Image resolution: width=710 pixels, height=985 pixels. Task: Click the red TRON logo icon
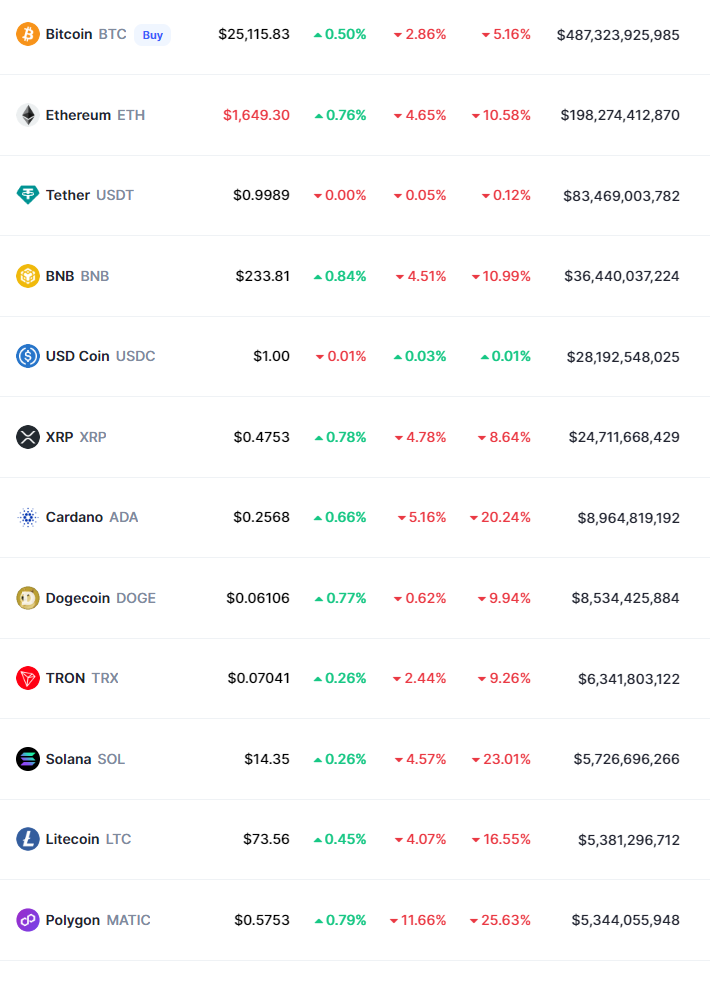pos(28,678)
